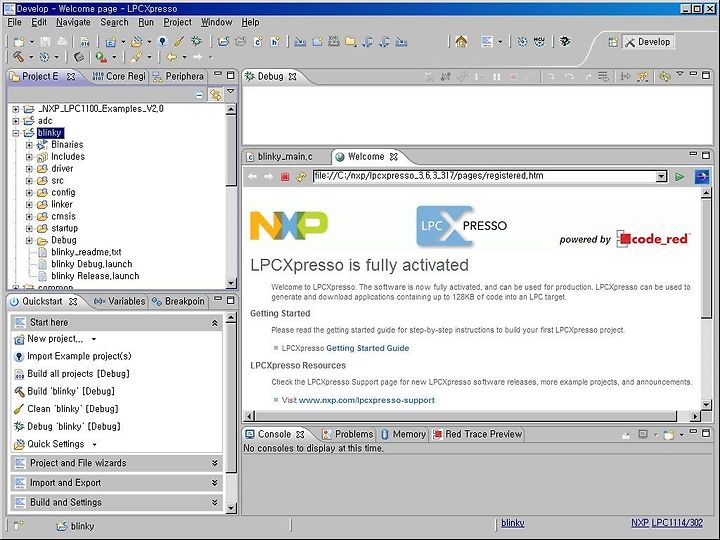Click the Refresh icon in Welcome browser

click(301, 177)
